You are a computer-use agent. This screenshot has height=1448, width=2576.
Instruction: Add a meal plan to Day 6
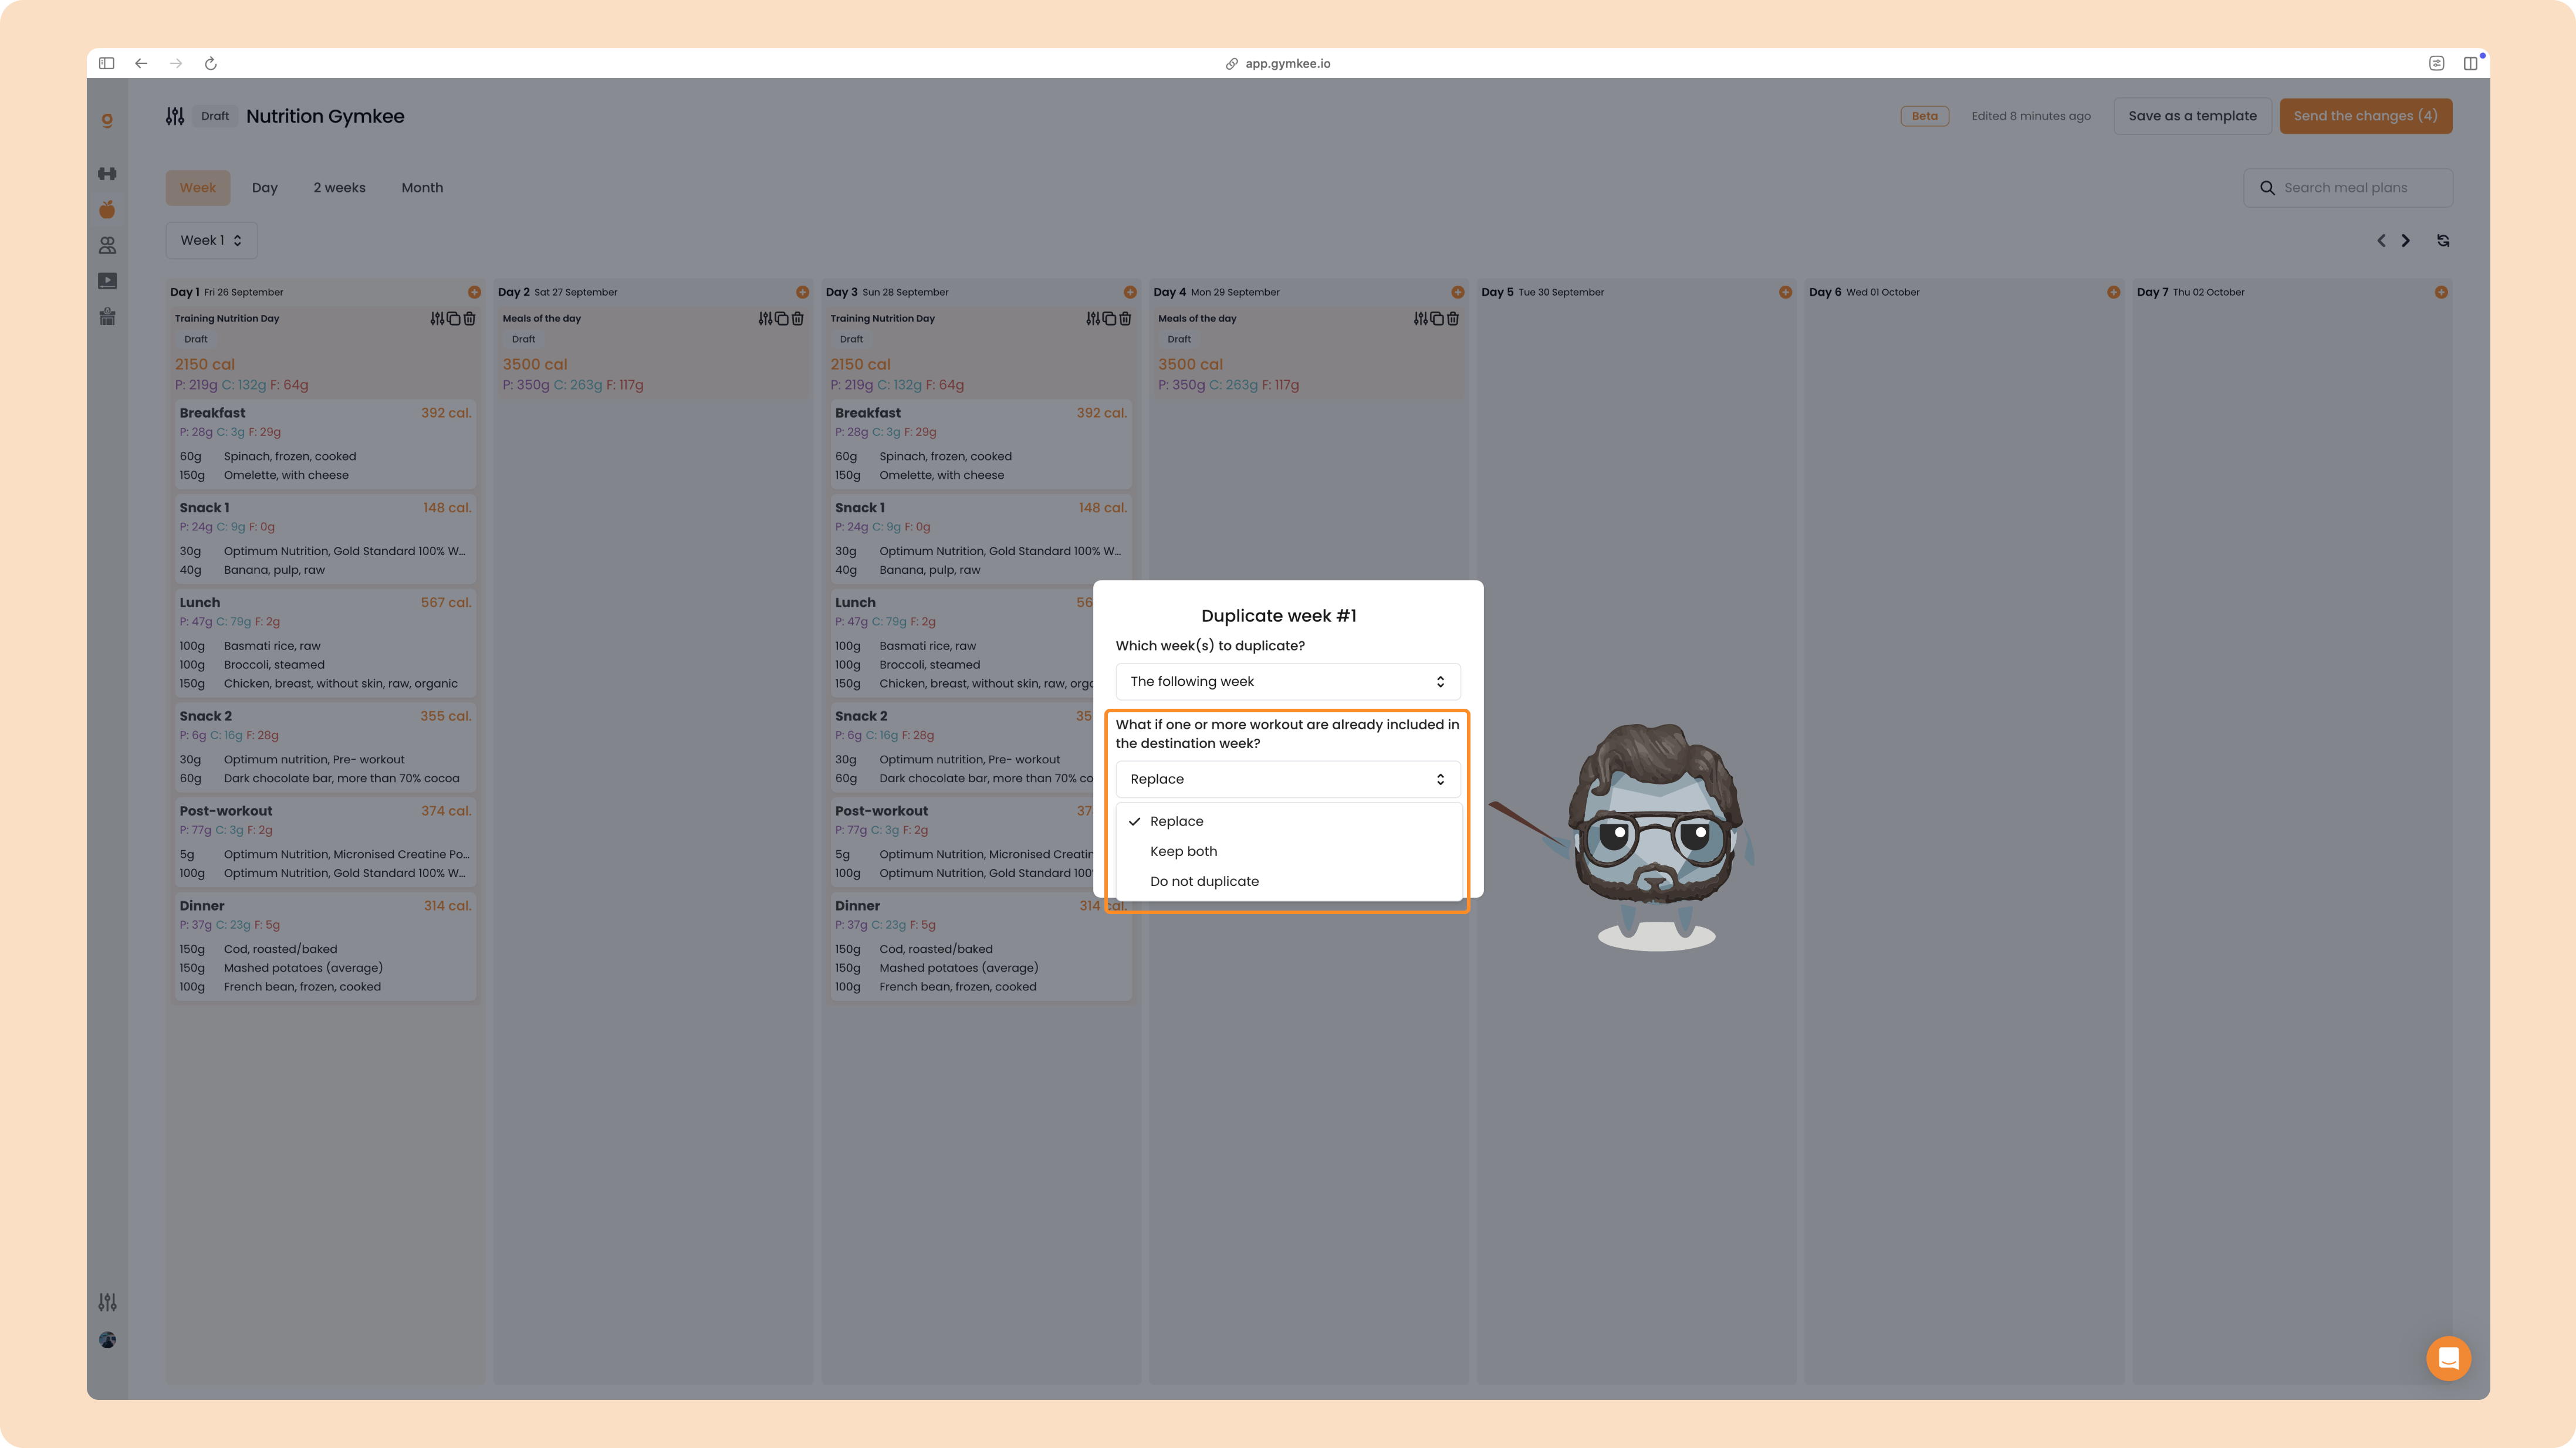click(2113, 292)
